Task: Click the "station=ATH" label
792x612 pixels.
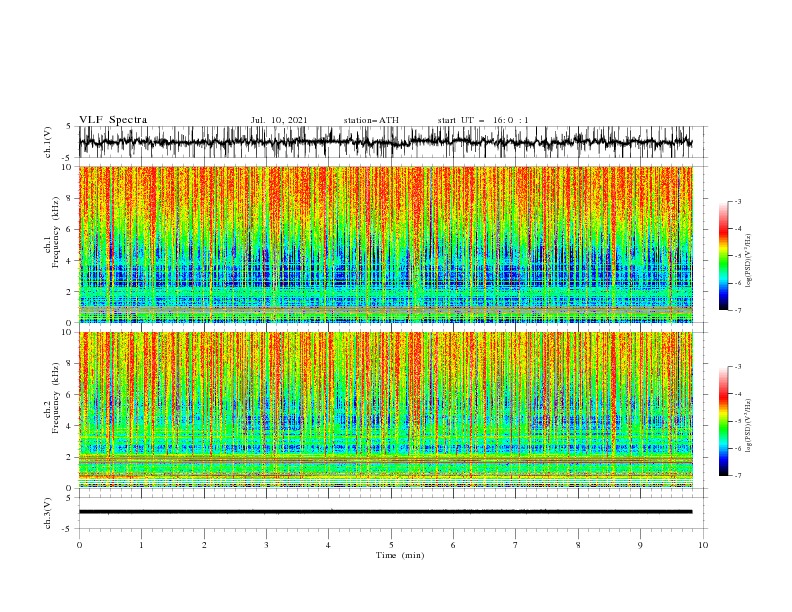Action: click(x=371, y=120)
